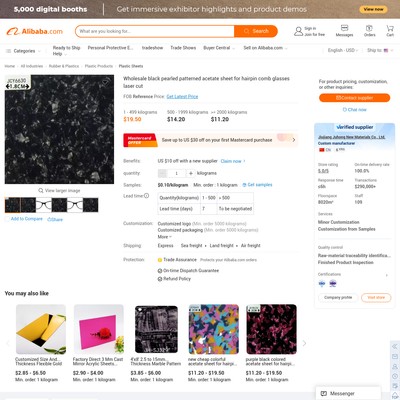This screenshot has height=400, width=400.
Task: Click the Lead time info icon
Action: 146,196
